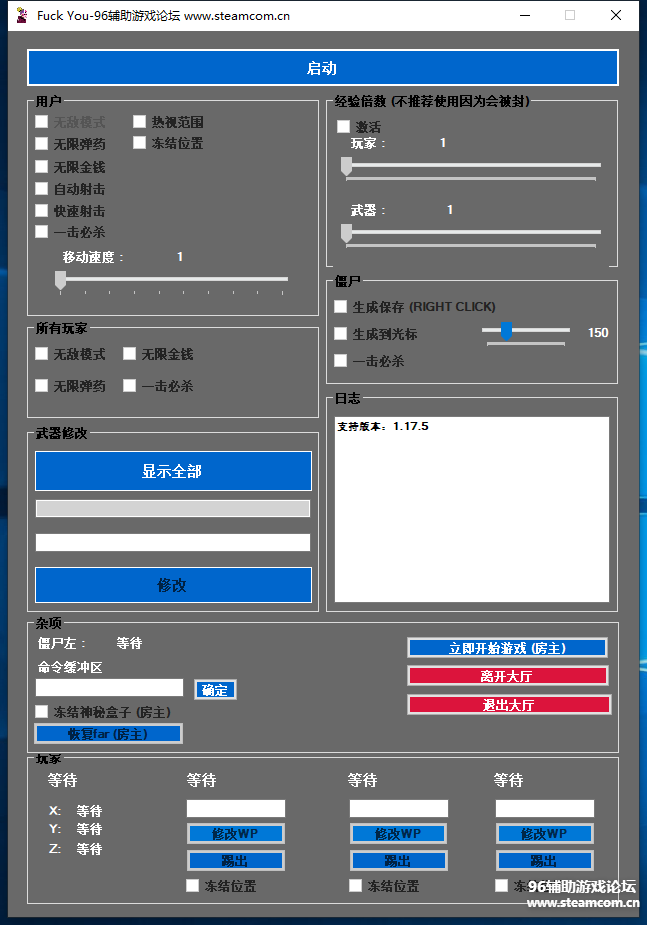Click the 玩家 experience slider thumb
This screenshot has width=647, height=925.
pos(347,166)
